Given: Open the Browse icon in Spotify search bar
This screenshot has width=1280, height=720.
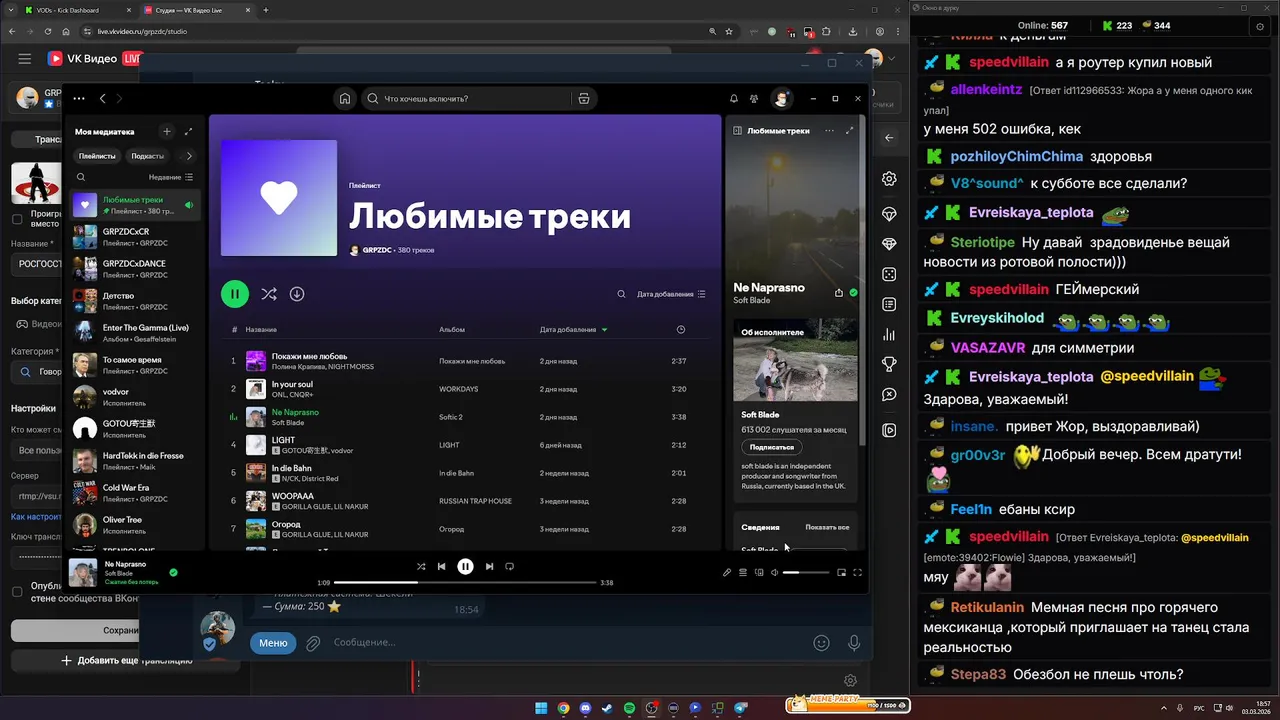Looking at the screenshot, I should click(x=584, y=99).
